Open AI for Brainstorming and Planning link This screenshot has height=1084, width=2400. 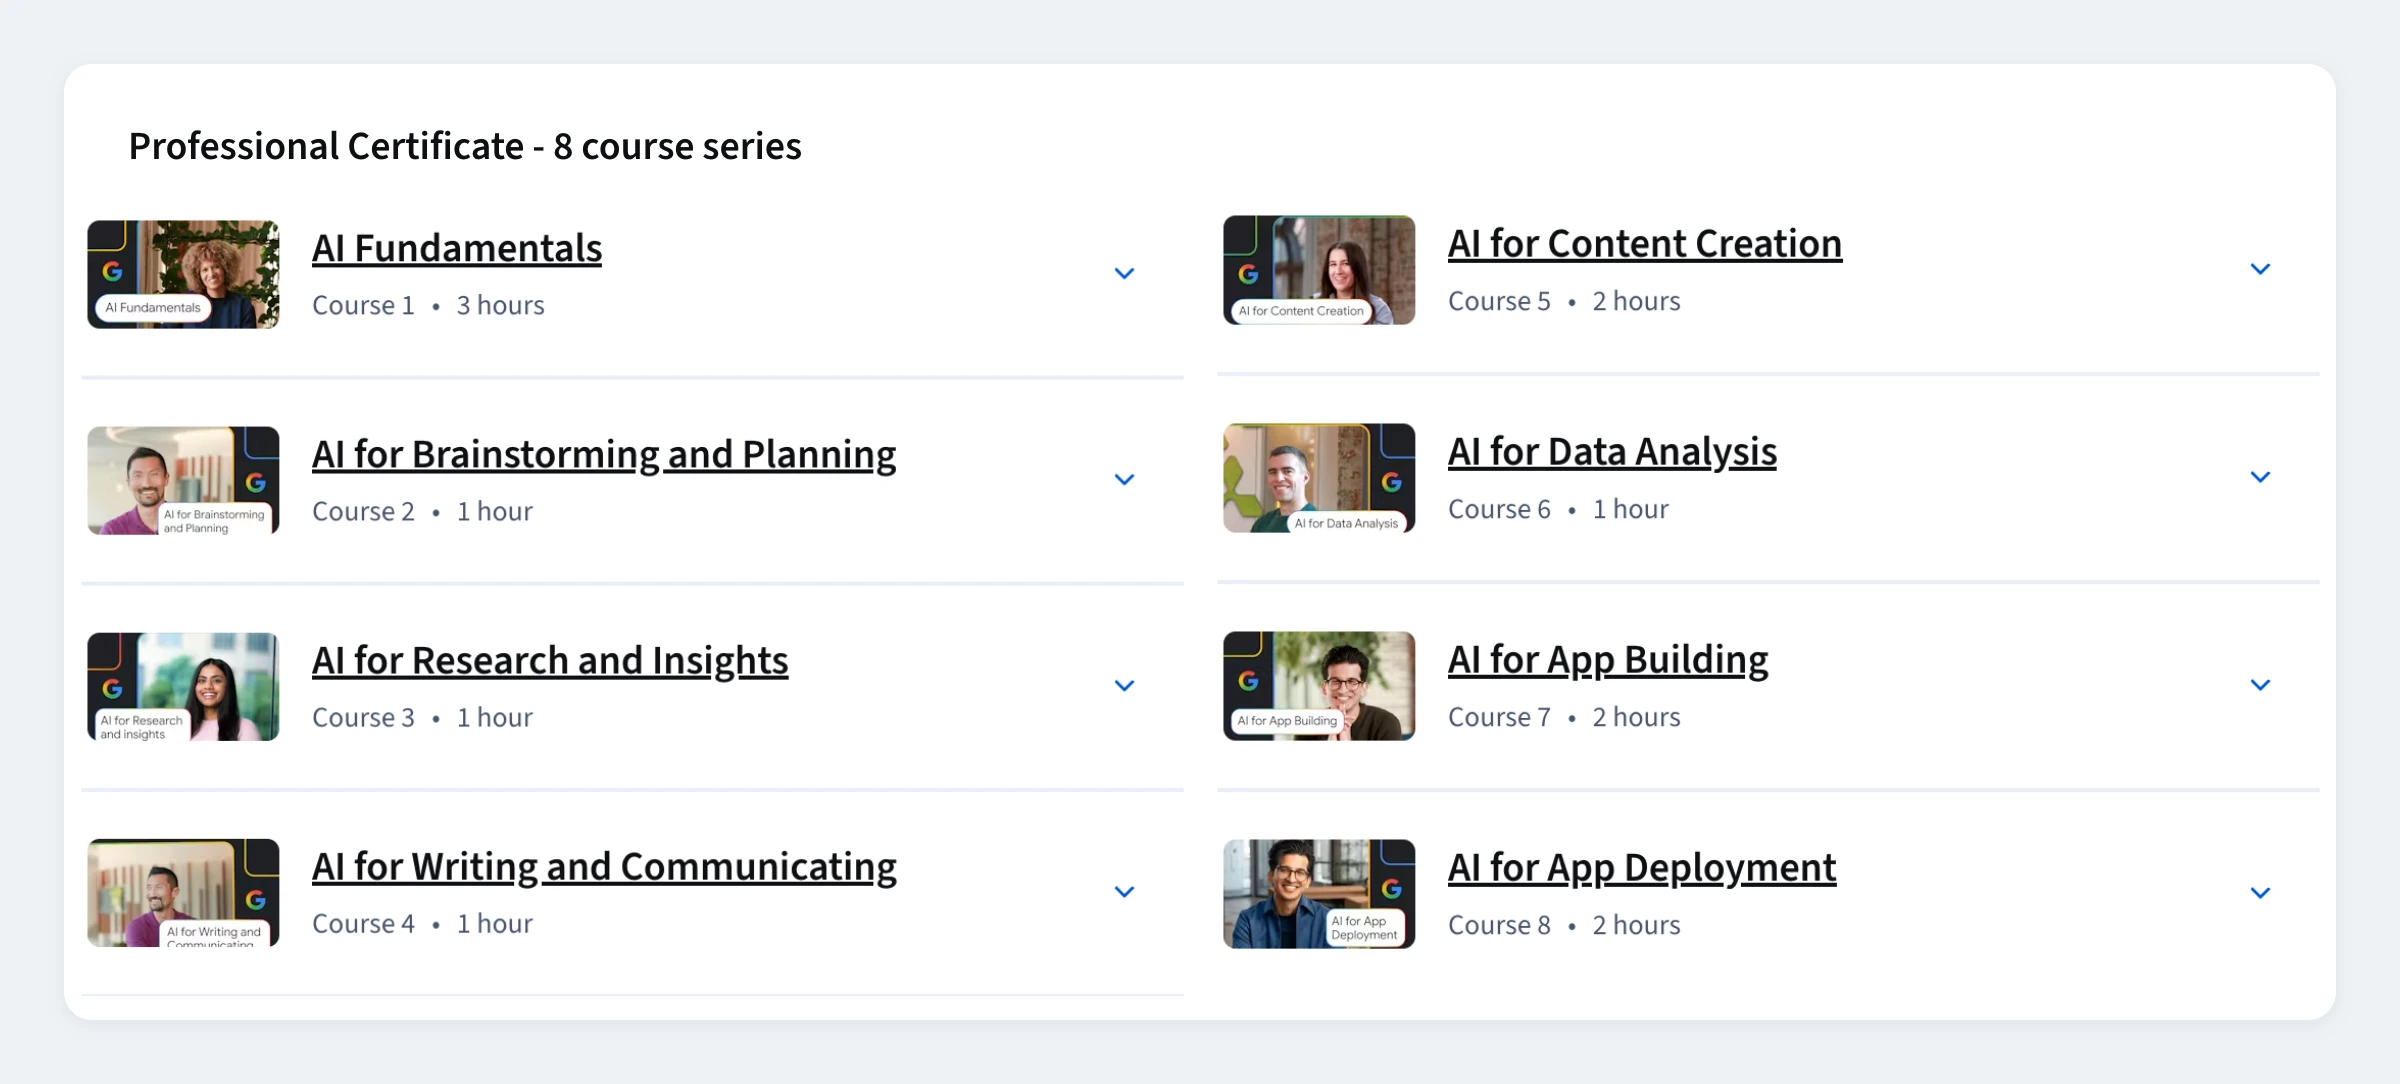pos(604,455)
